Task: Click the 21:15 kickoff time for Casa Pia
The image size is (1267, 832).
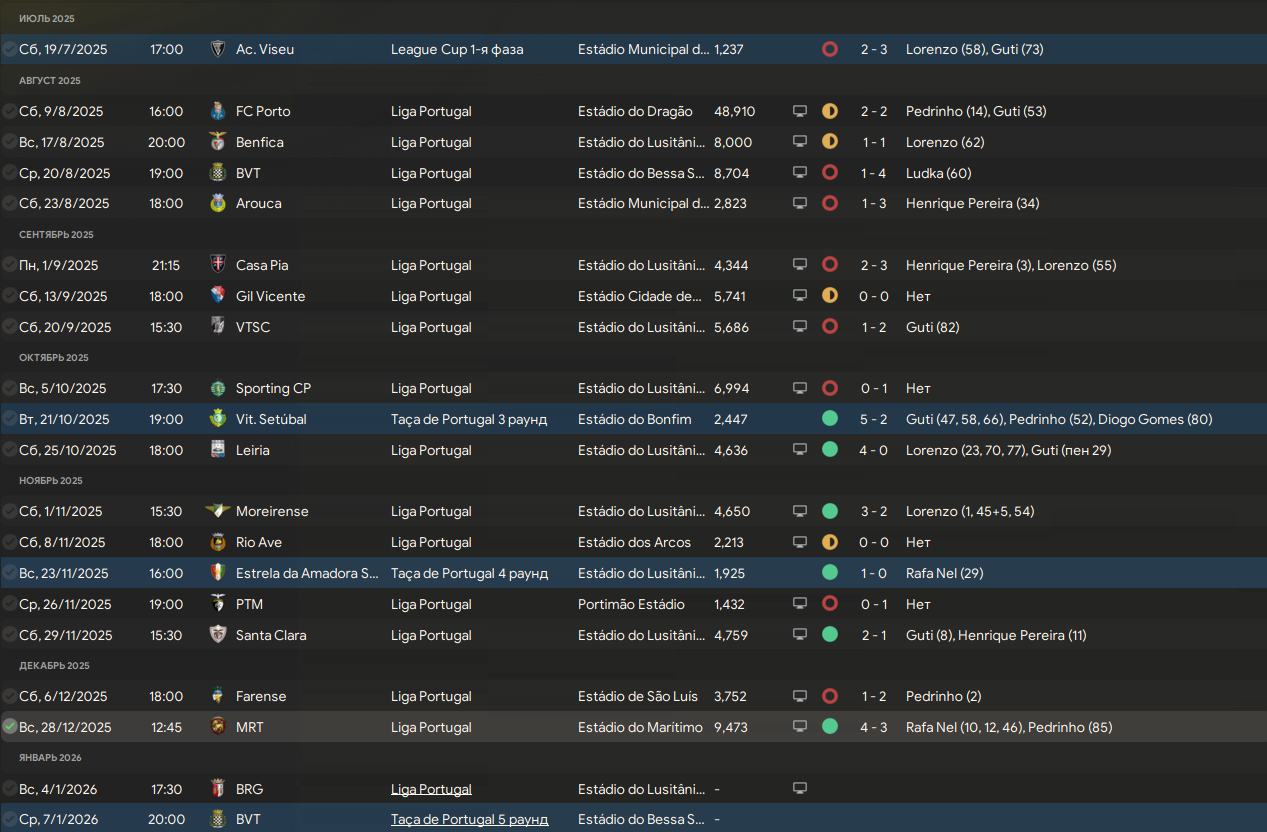Action: tap(165, 265)
